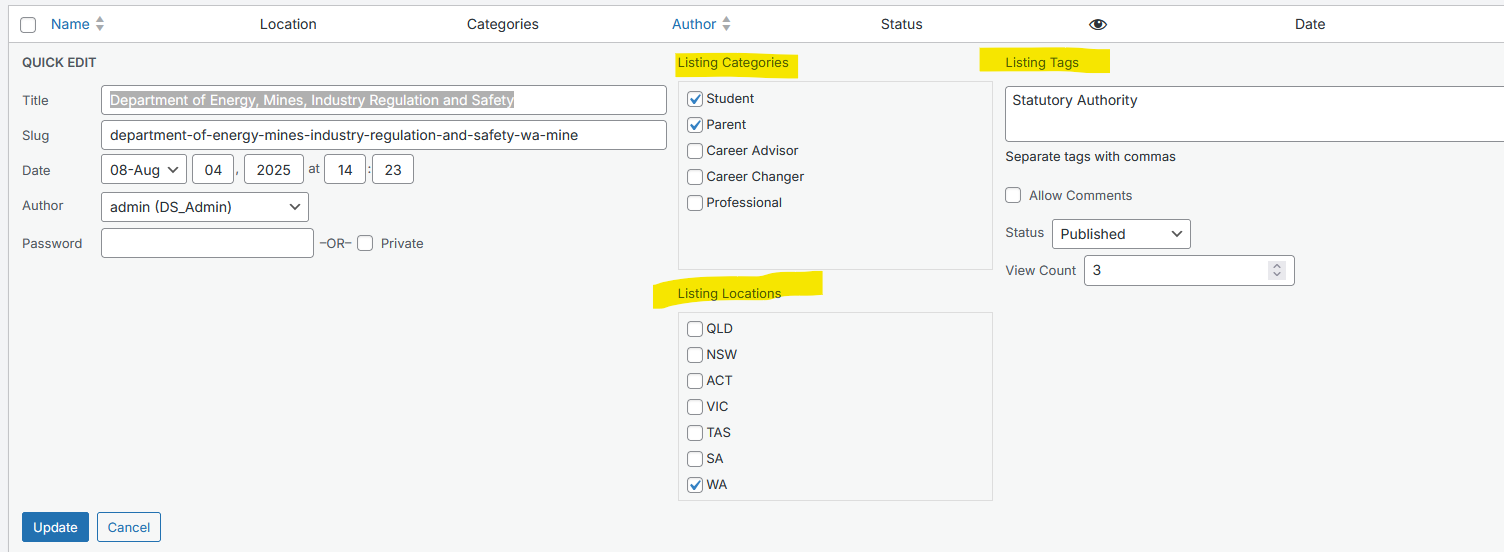Uncheck the WA listing location
This screenshot has height=552, width=1504.
pos(695,485)
